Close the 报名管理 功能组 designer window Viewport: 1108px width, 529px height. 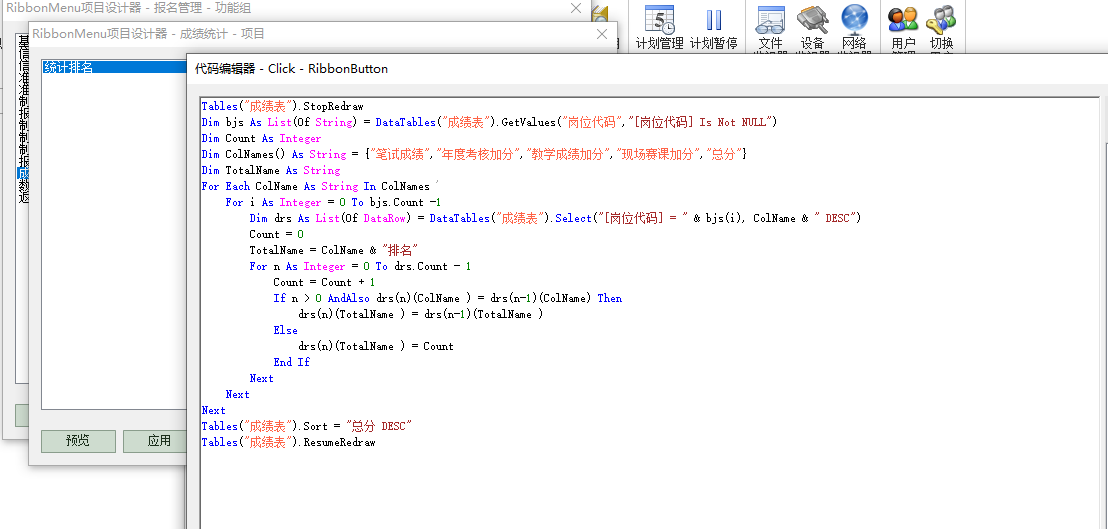pos(575,8)
